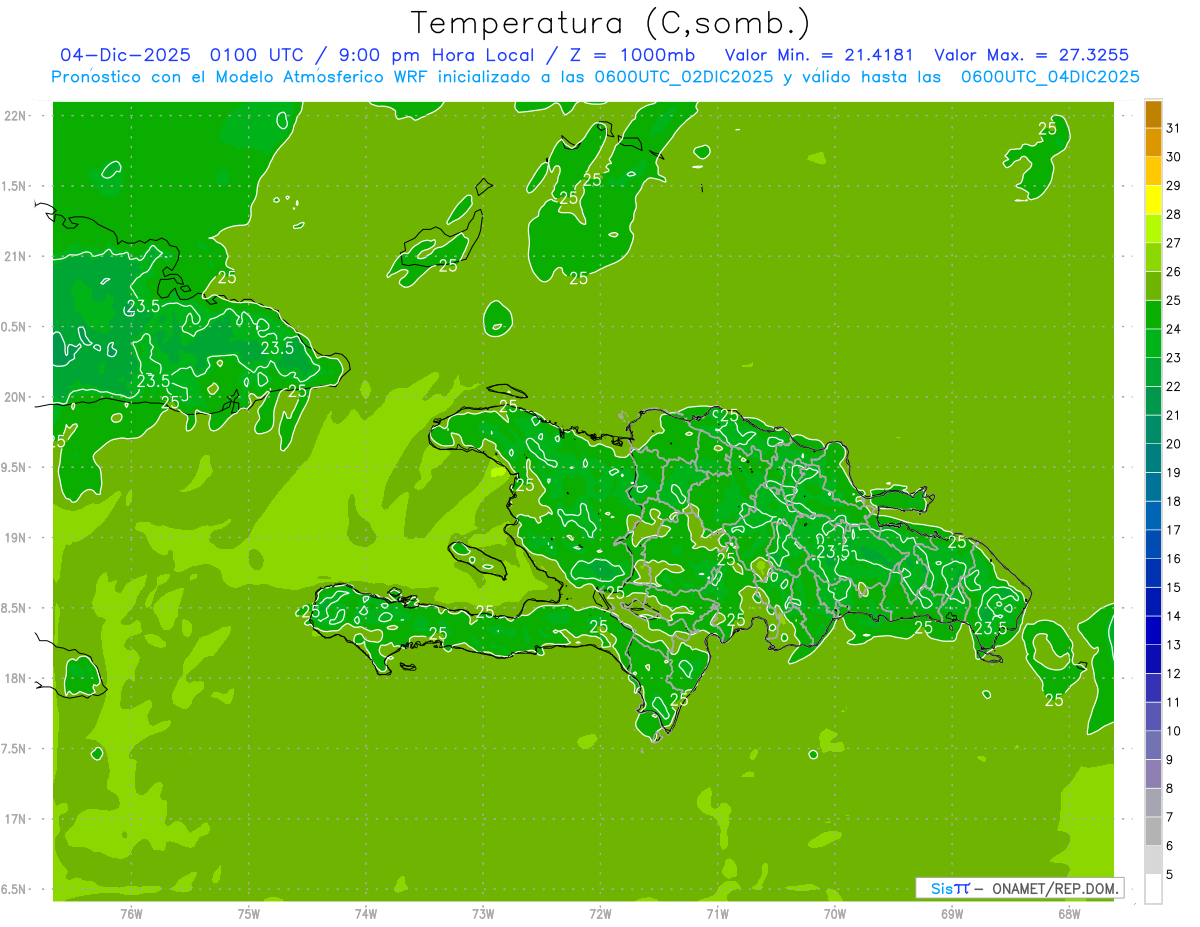
Task: Click legend value '21'
Action: pos(1174,415)
